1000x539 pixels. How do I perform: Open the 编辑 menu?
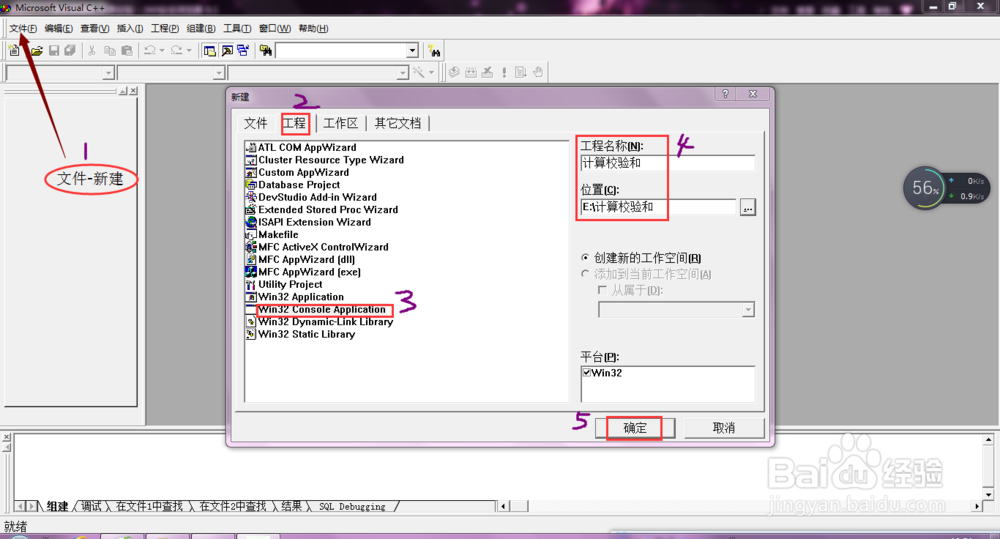click(x=59, y=28)
